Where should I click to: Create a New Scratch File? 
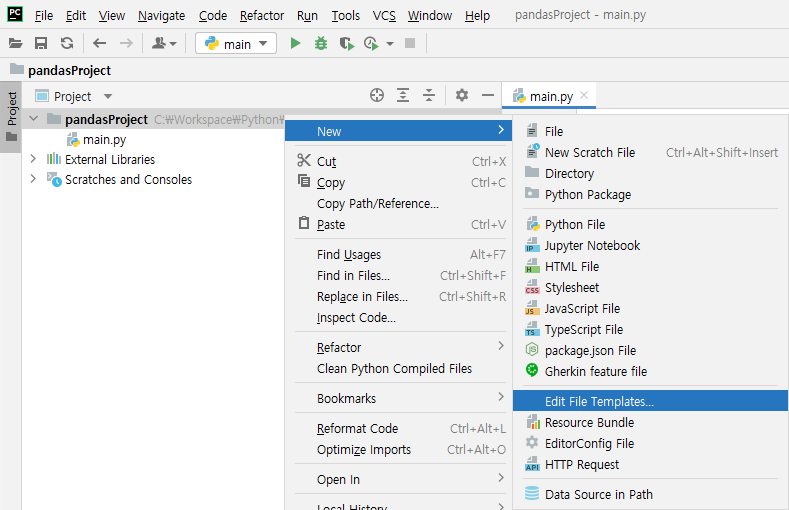(651, 152)
